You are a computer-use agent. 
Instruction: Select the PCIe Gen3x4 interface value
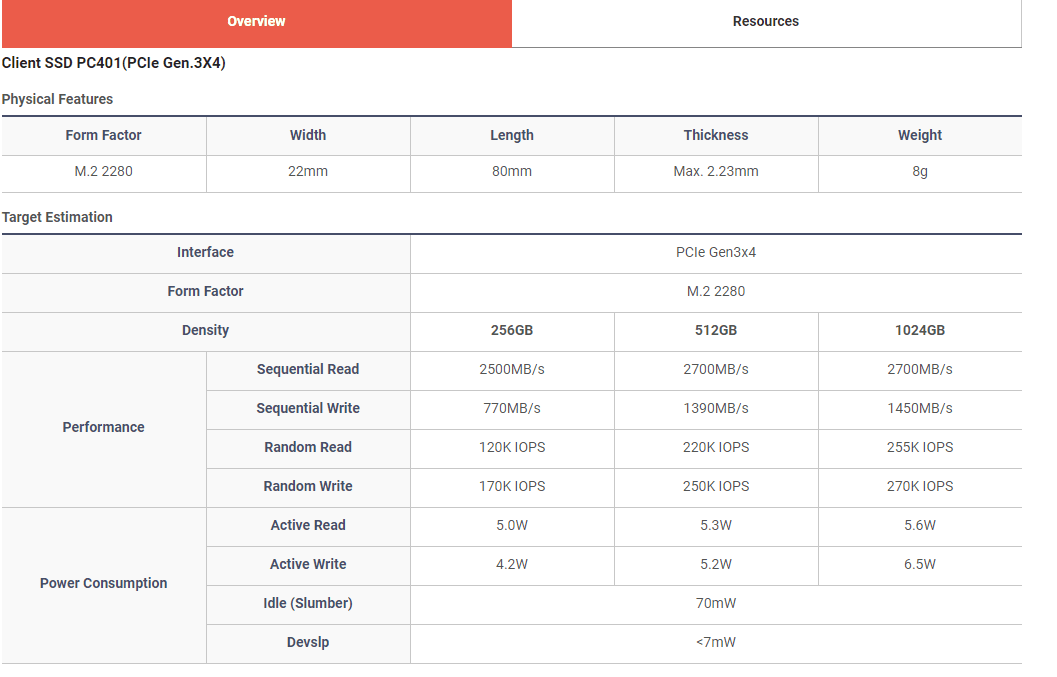point(716,252)
